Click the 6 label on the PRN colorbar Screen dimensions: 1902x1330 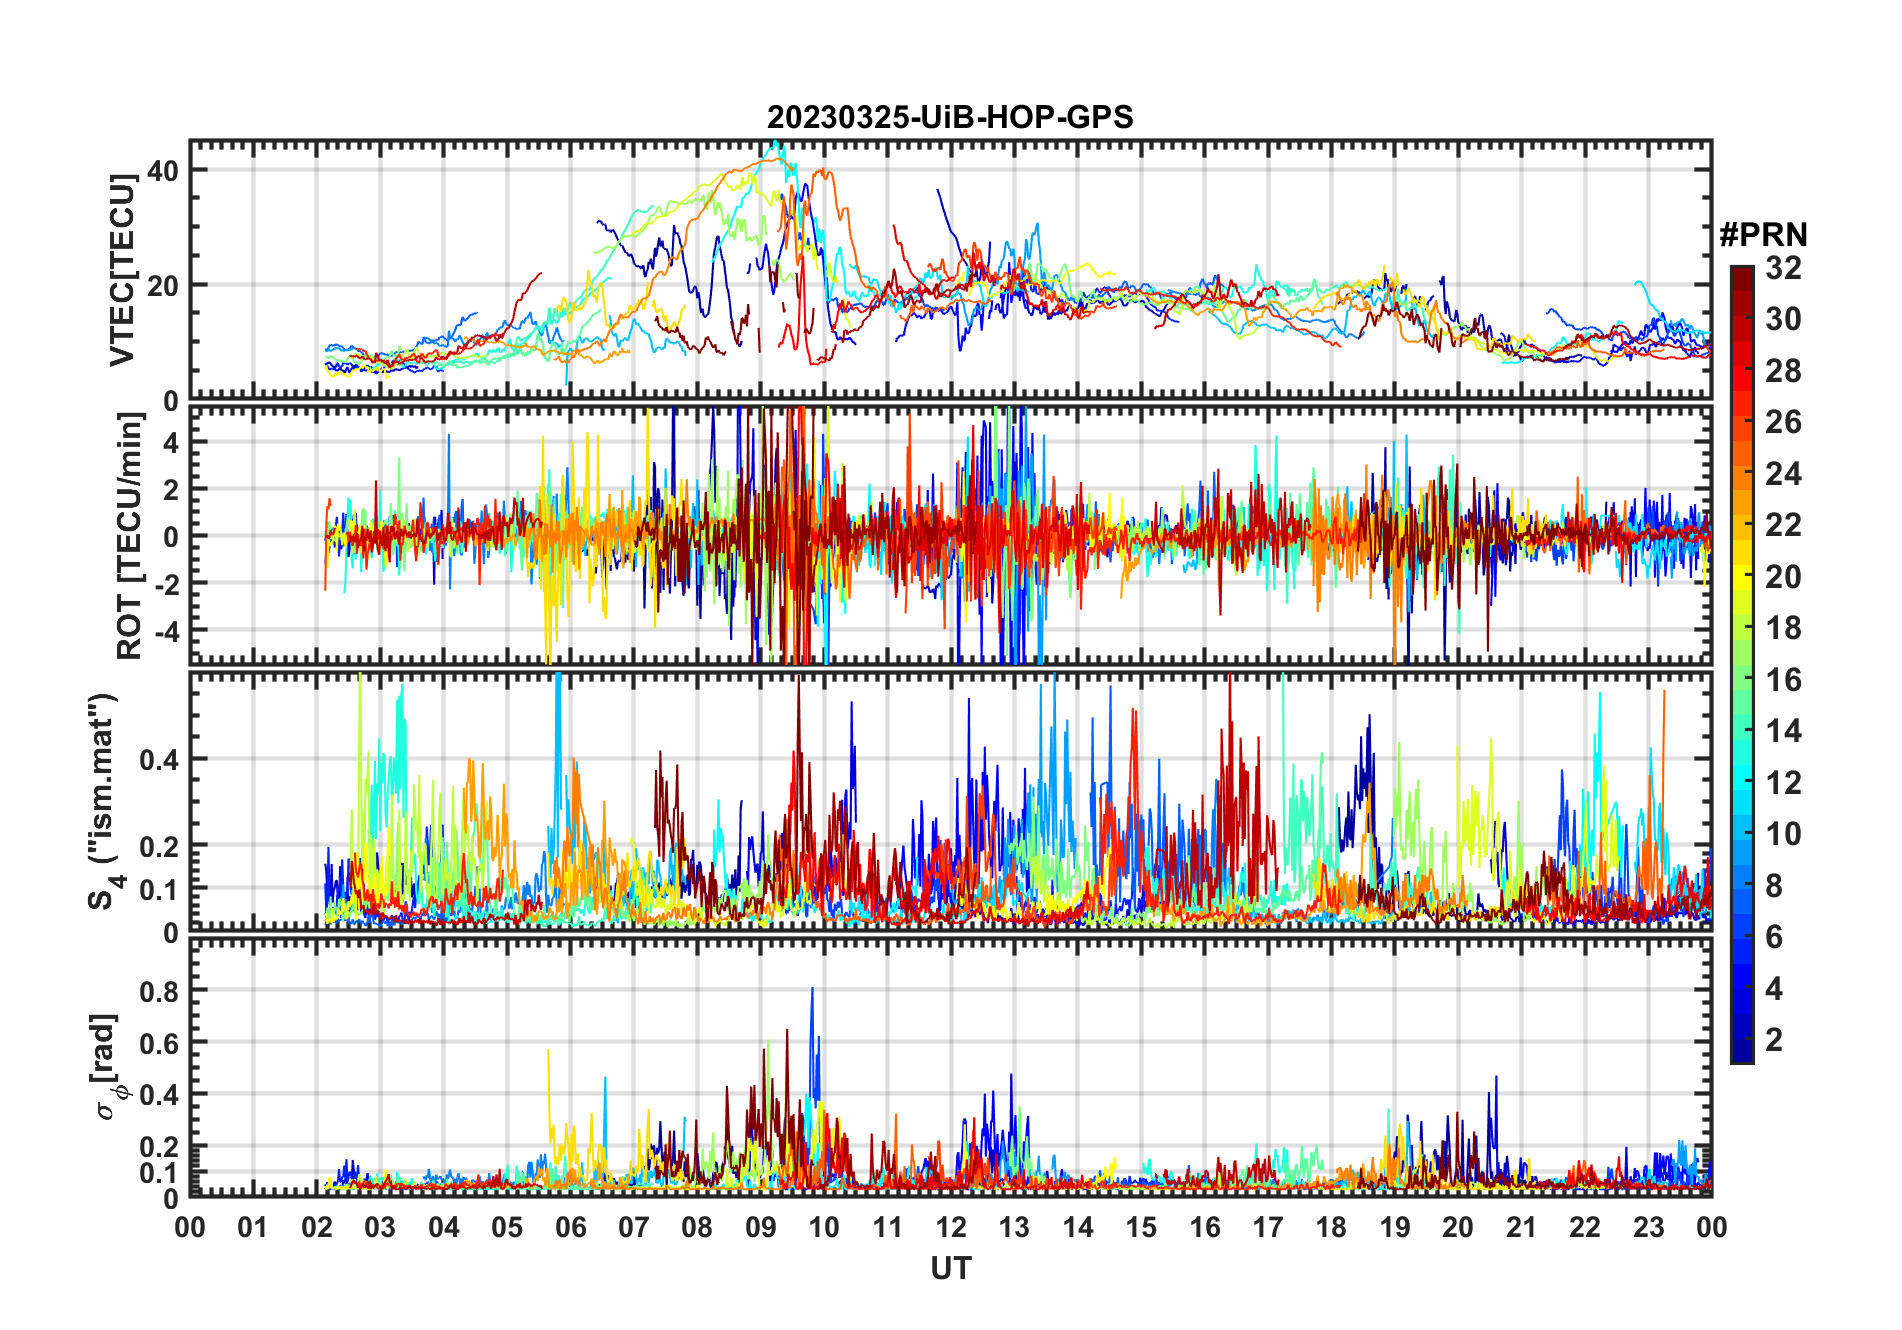(x=1774, y=937)
